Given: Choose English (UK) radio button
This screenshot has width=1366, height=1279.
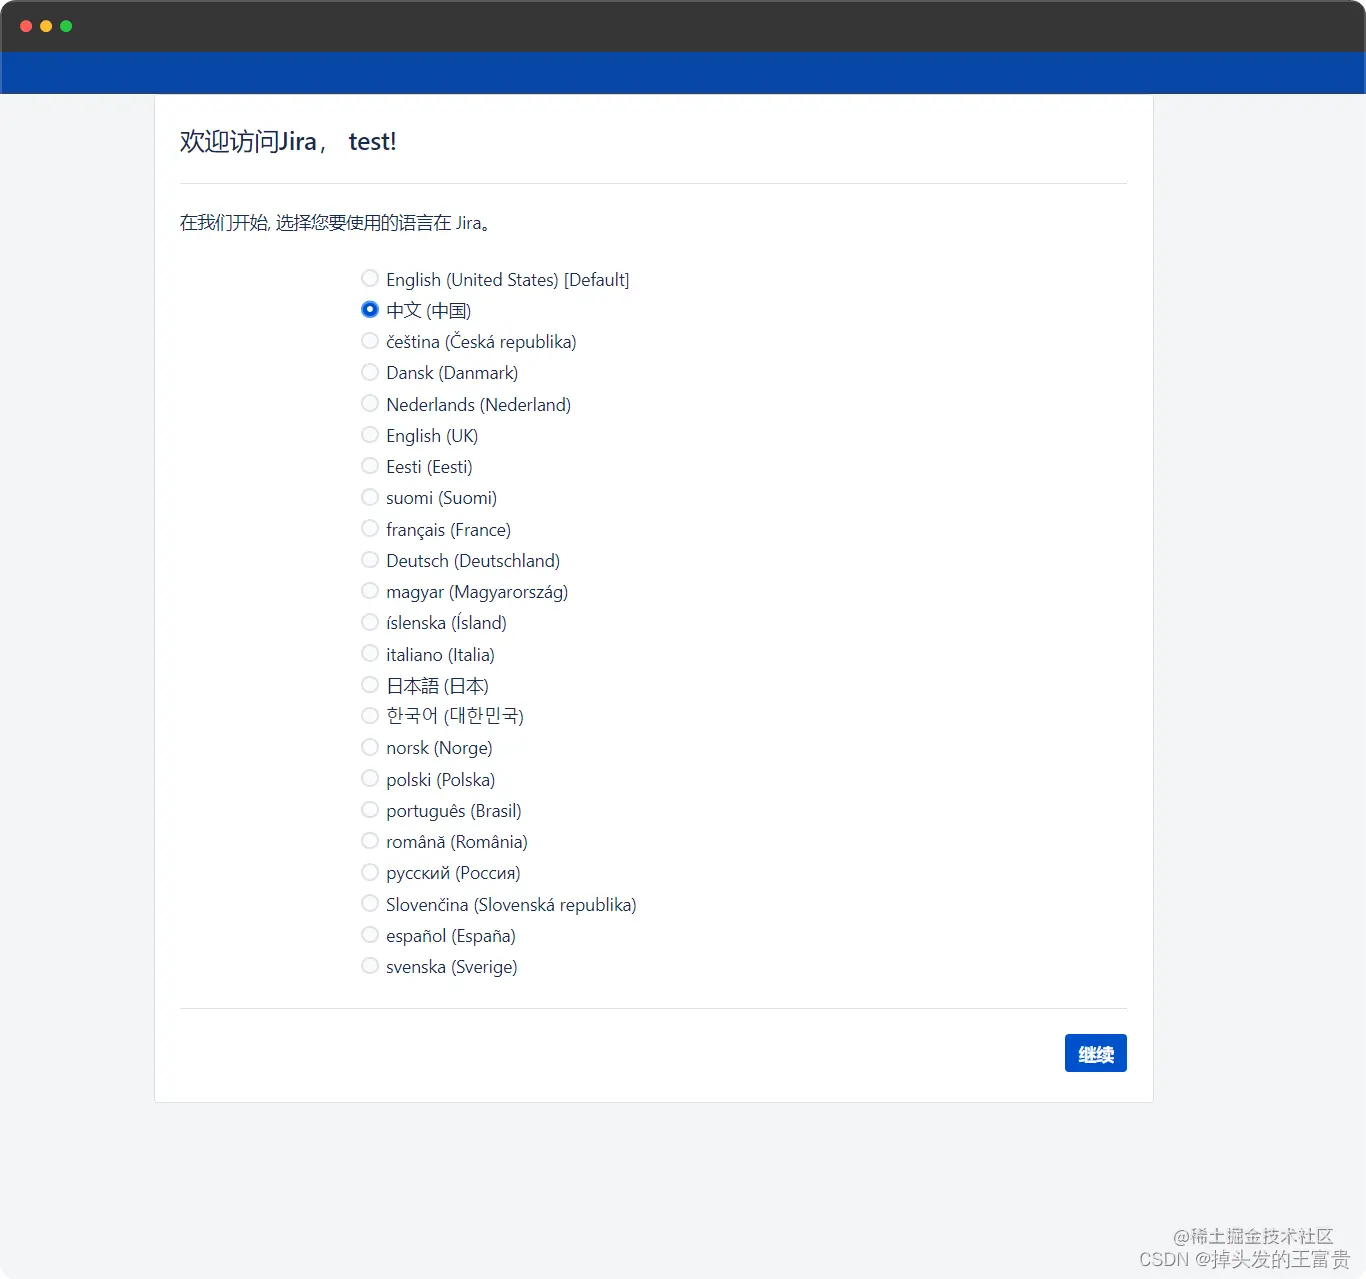Looking at the screenshot, I should pos(370,434).
